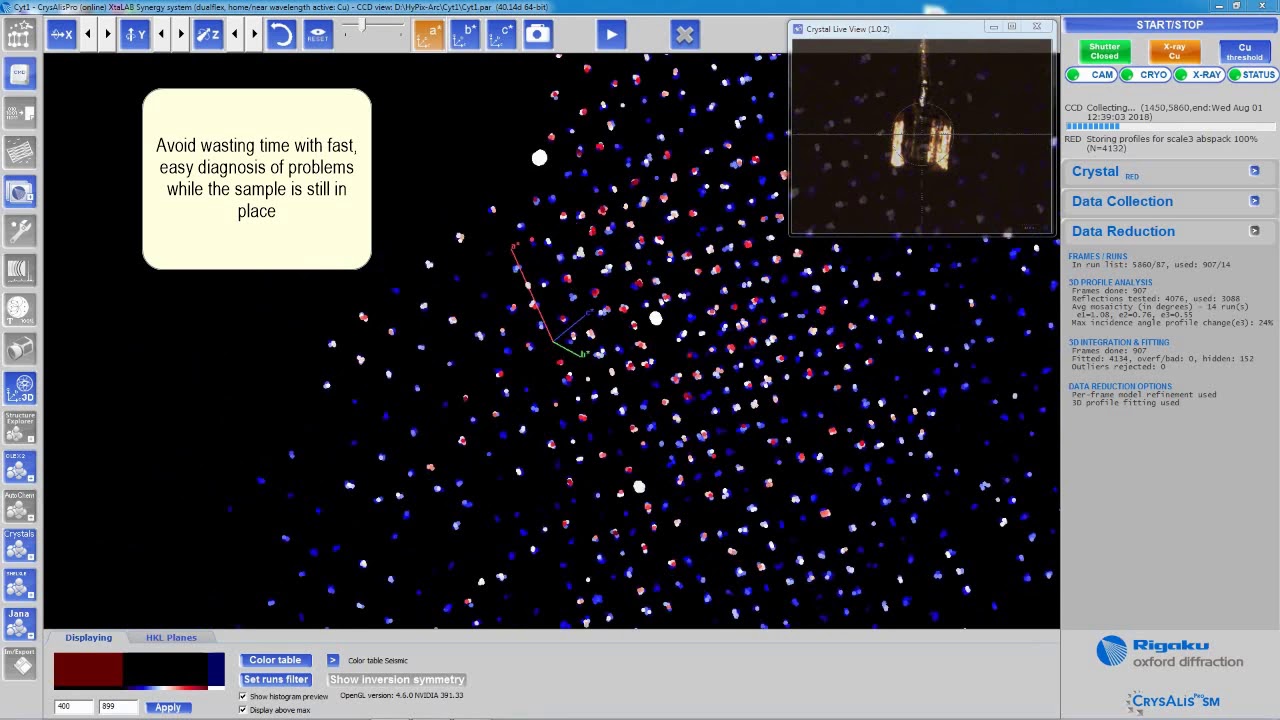Click the maximum intensity field 899
This screenshot has height=720, width=1280.
119,707
